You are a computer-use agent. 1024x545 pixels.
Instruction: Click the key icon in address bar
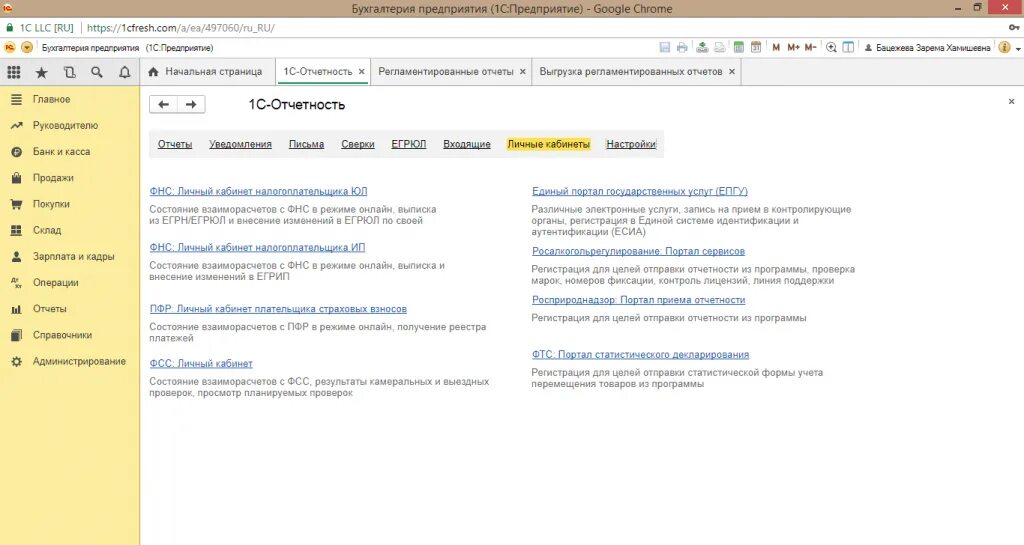(1014, 27)
